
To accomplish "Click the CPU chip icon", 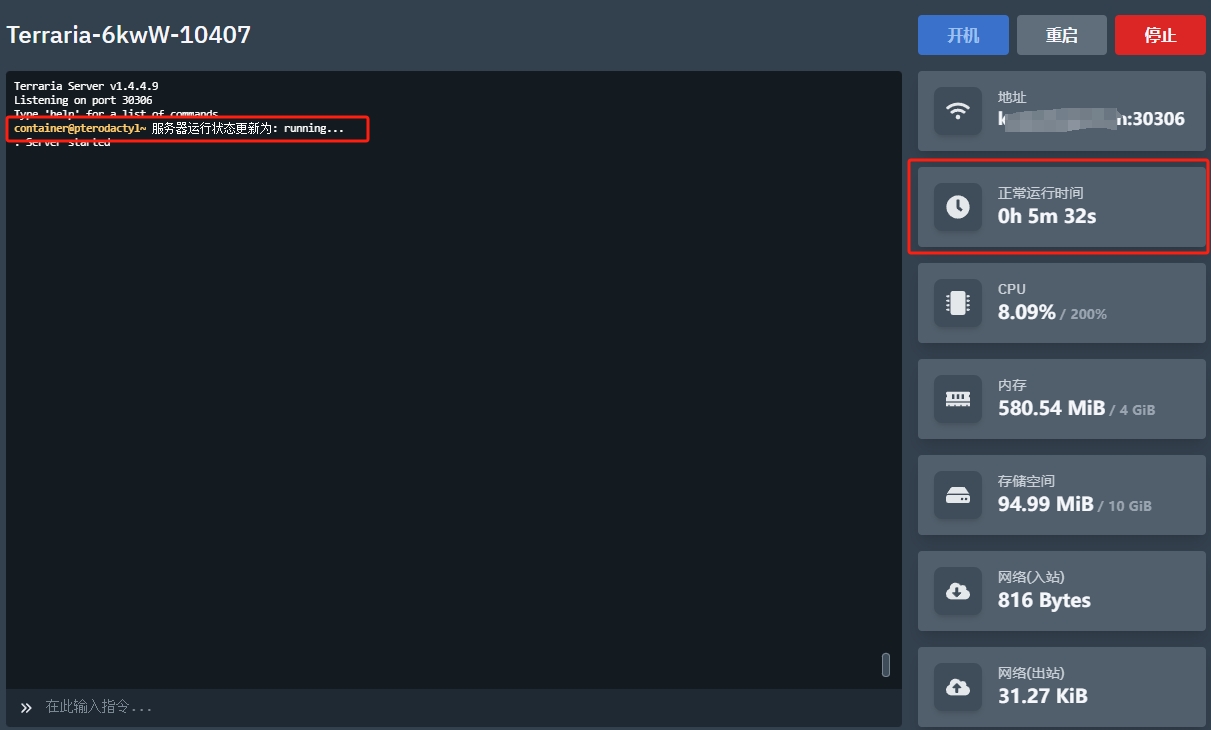I will click(958, 303).
